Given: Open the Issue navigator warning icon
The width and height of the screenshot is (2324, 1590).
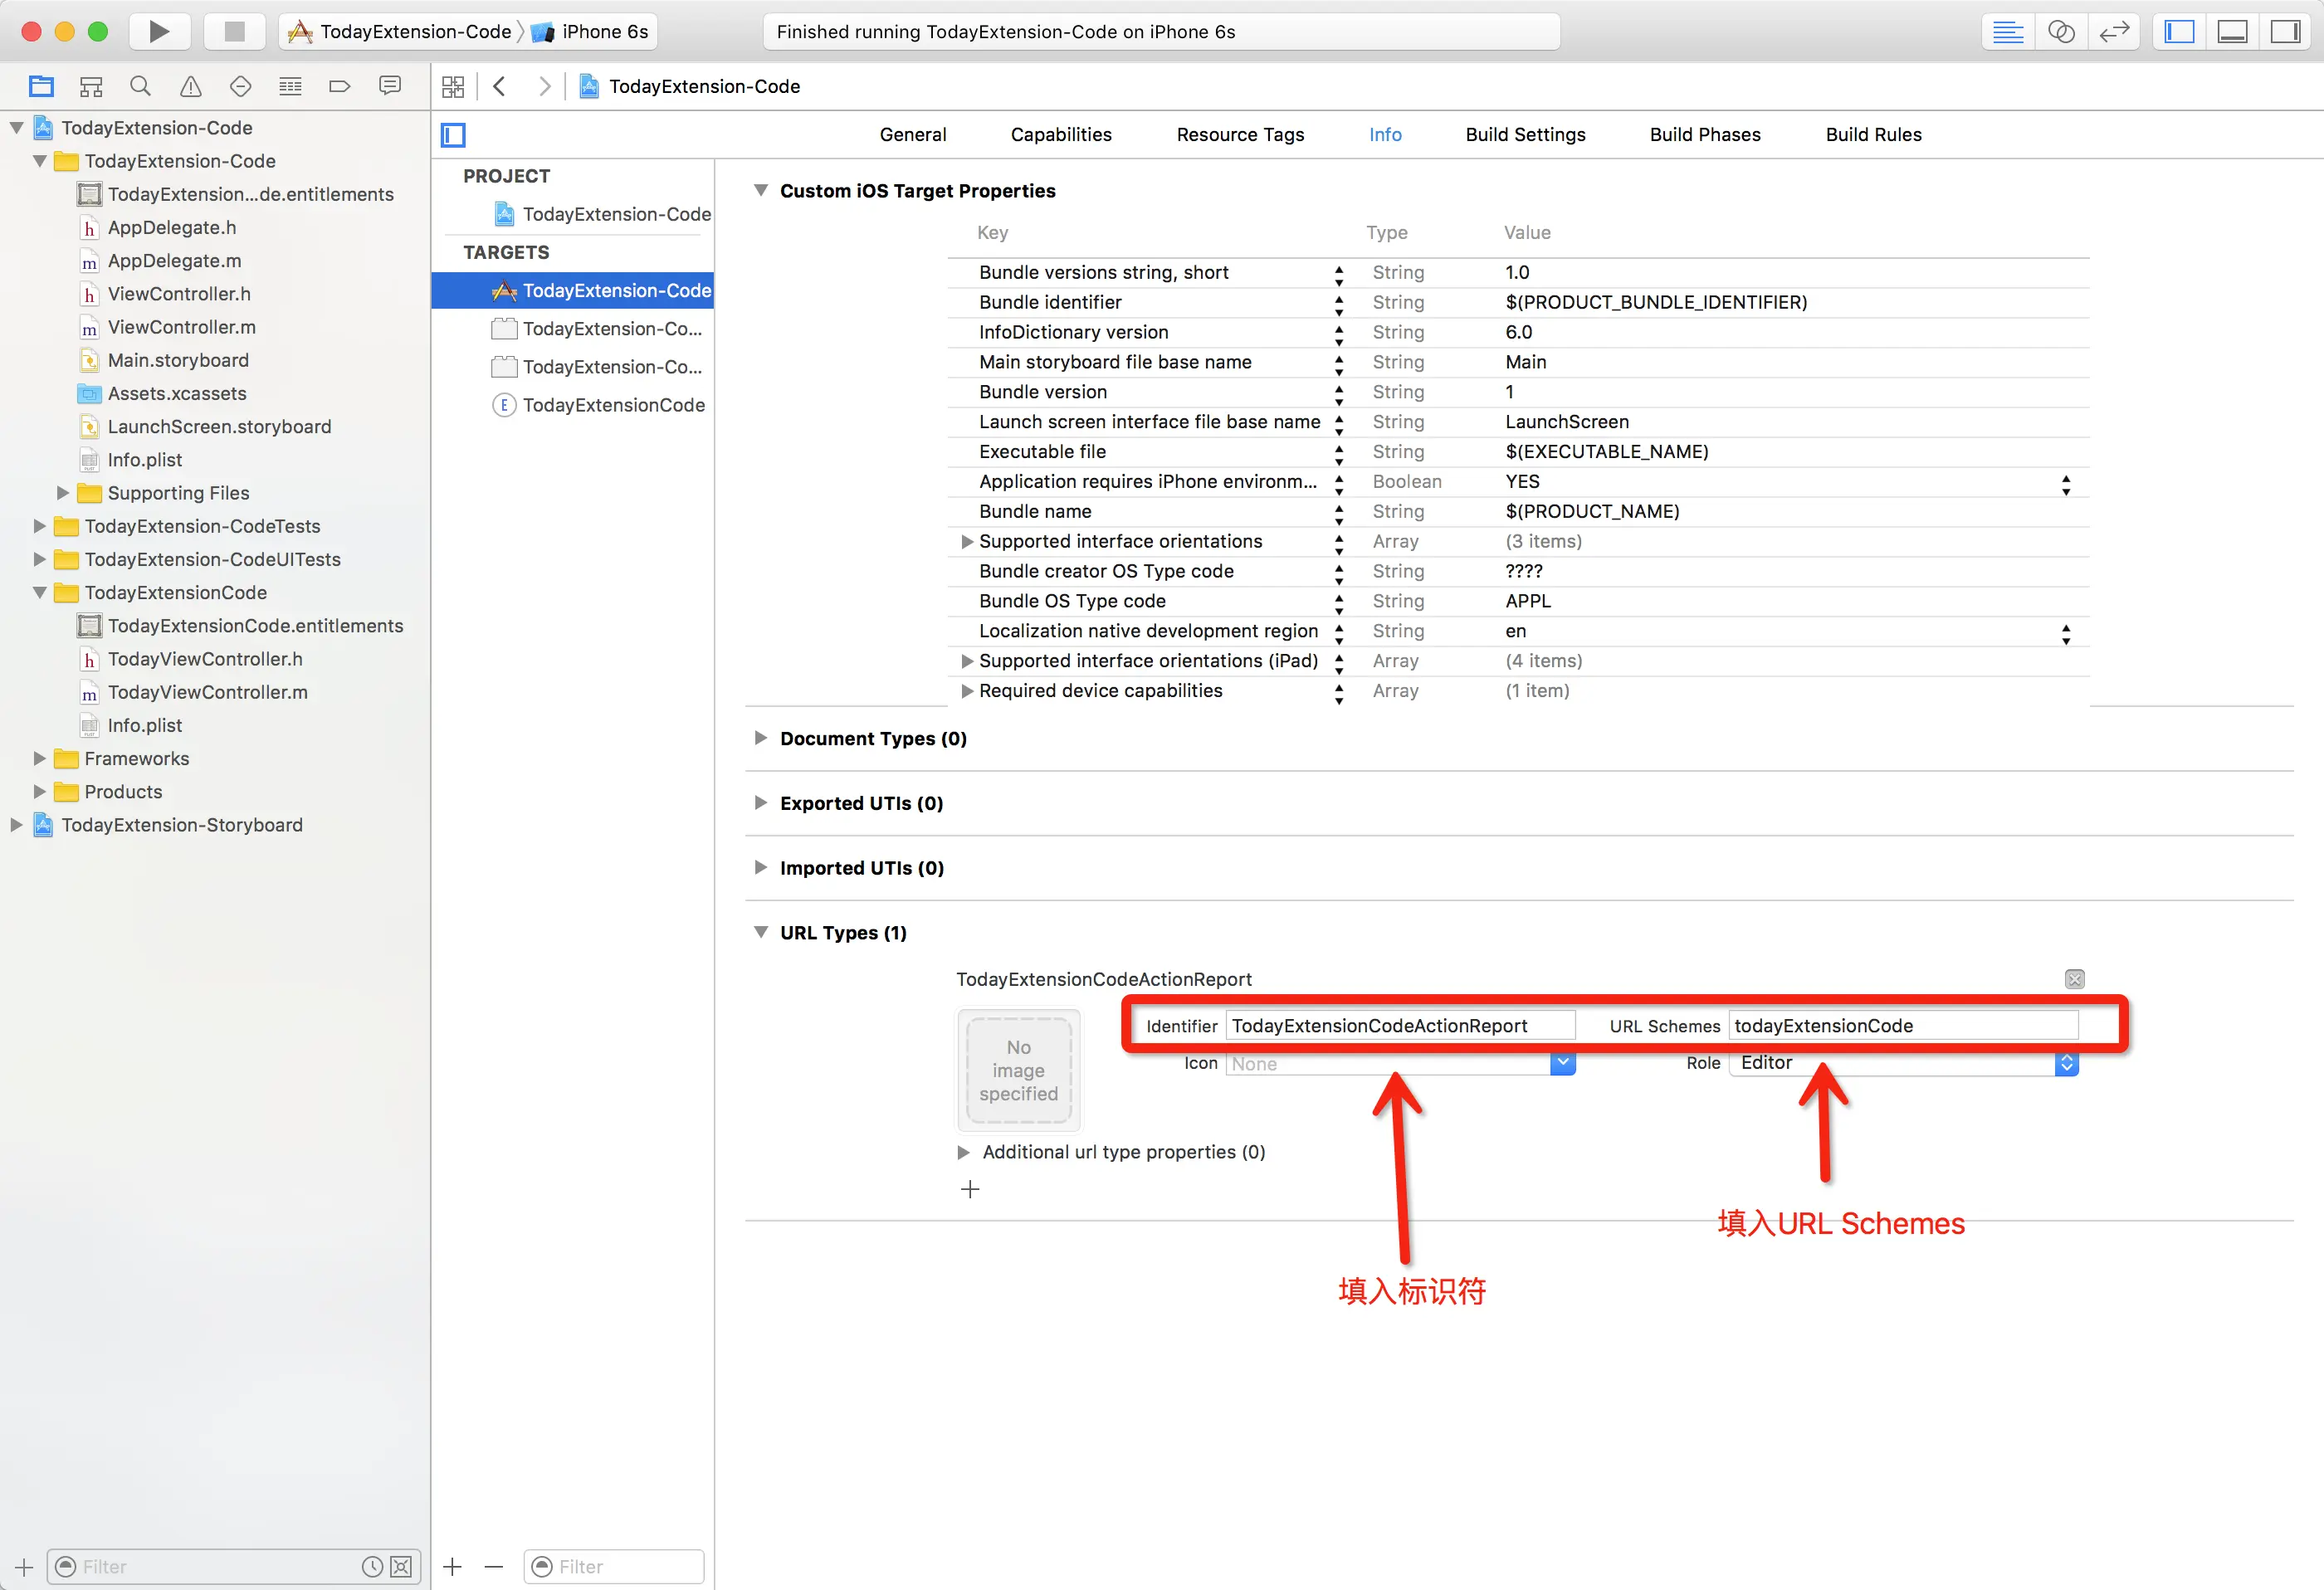Looking at the screenshot, I should point(190,86).
